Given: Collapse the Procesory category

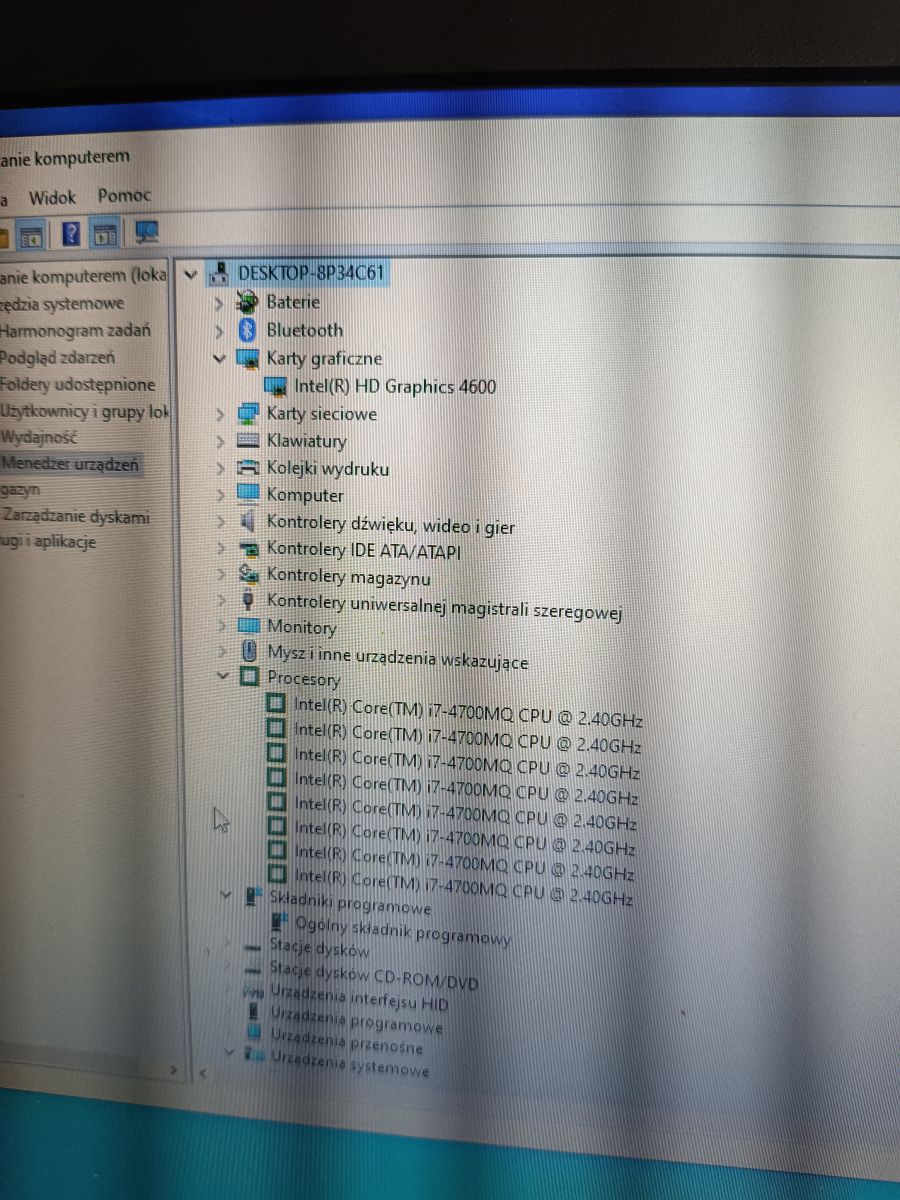Looking at the screenshot, I should [222, 677].
